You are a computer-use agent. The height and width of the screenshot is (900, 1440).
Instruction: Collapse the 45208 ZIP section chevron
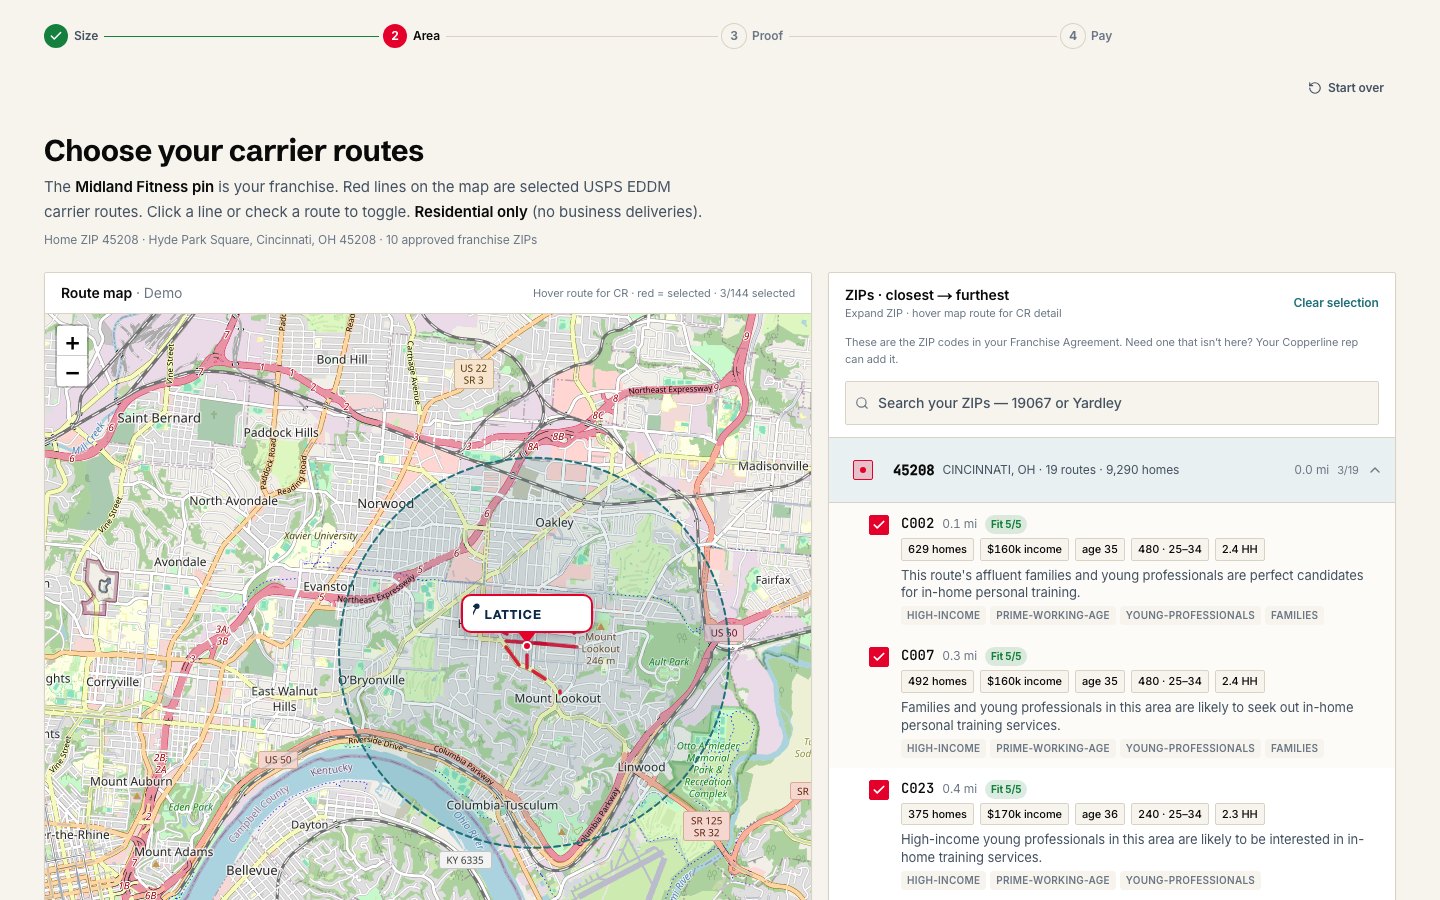(1375, 470)
